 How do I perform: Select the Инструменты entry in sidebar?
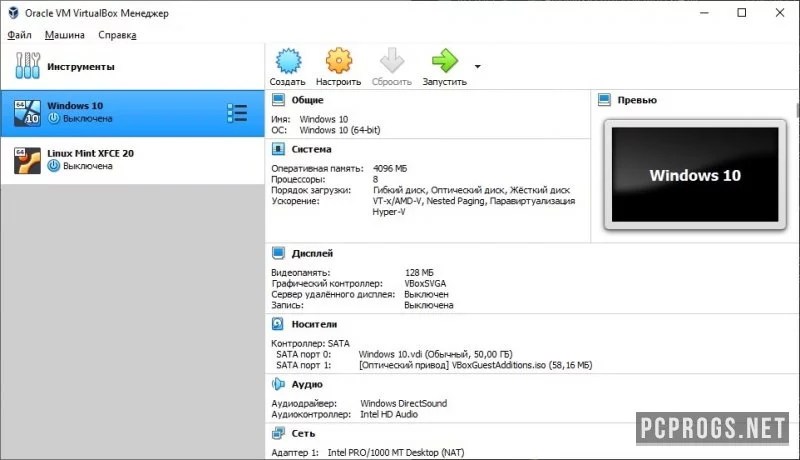[133, 66]
